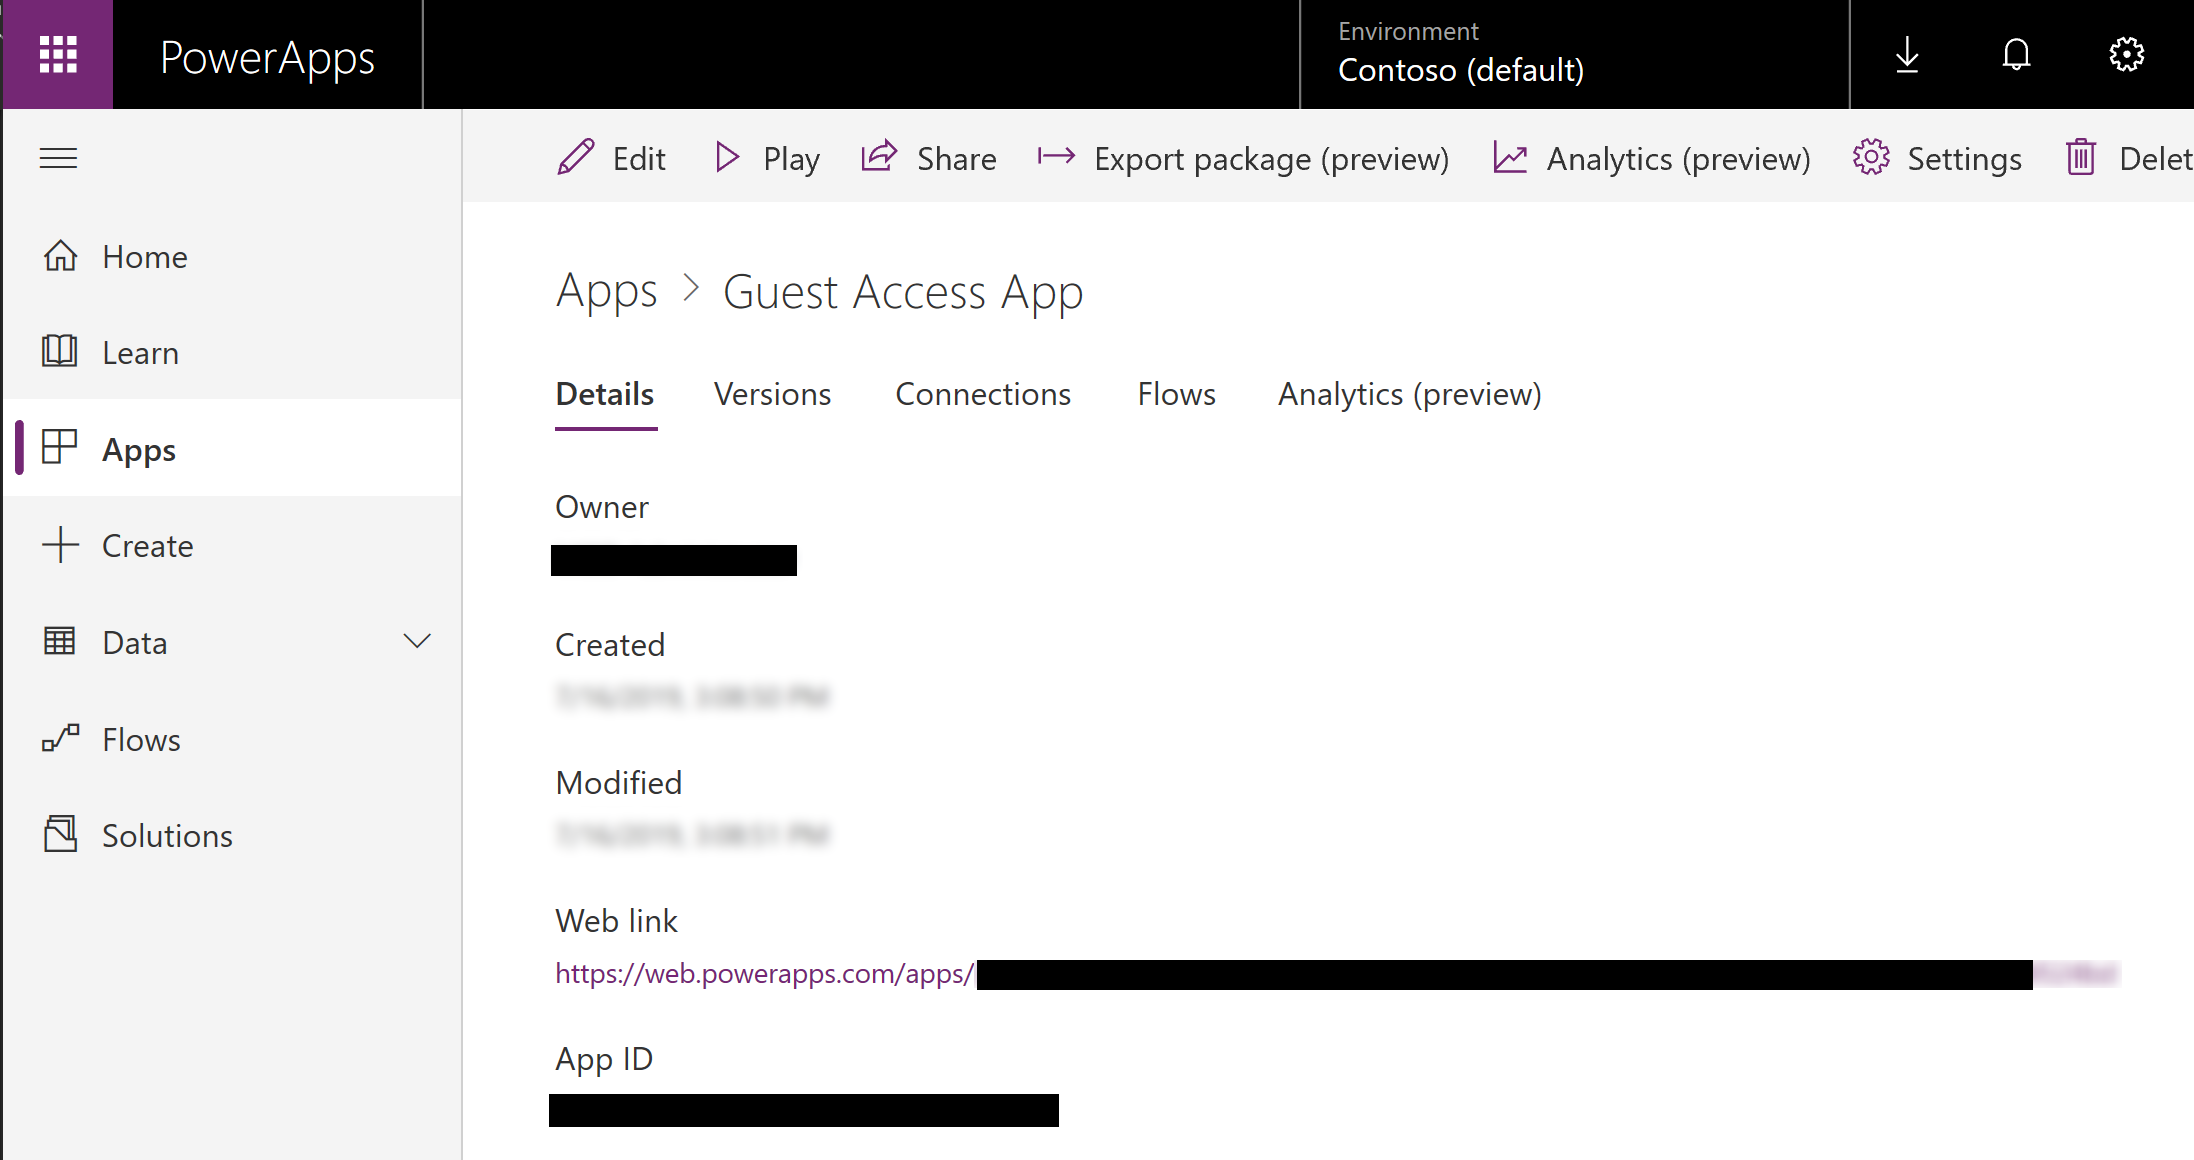The height and width of the screenshot is (1160, 2194).
Task: Click the hamburger menu icon
Action: tap(58, 157)
